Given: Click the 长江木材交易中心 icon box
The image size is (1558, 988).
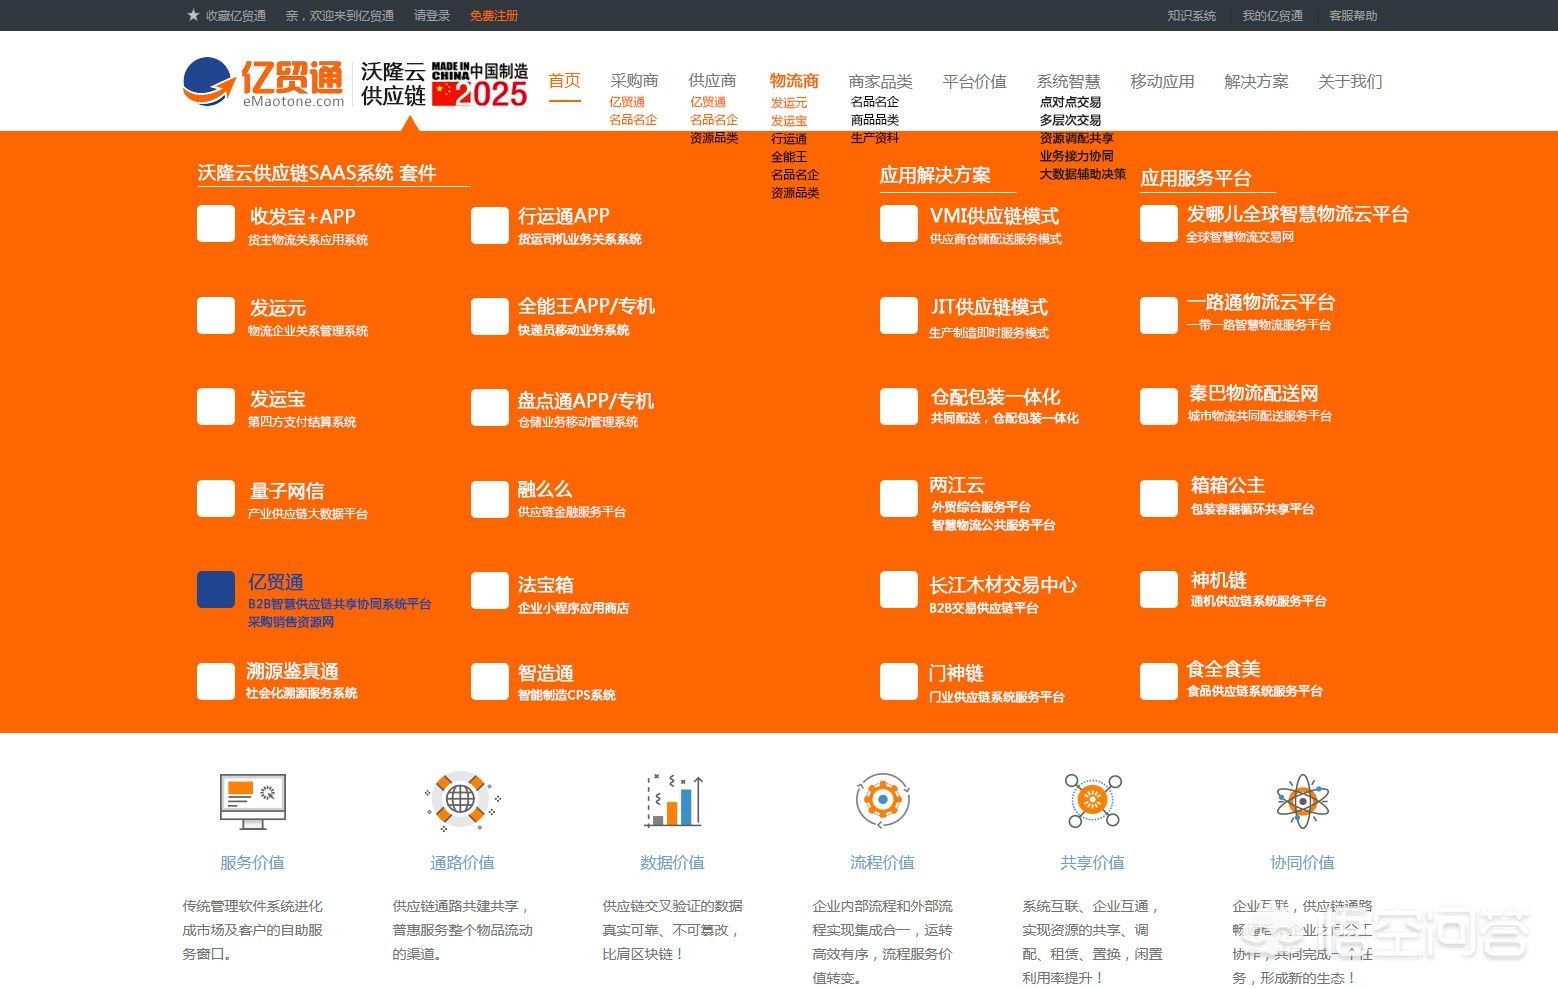Looking at the screenshot, I should (x=899, y=590).
